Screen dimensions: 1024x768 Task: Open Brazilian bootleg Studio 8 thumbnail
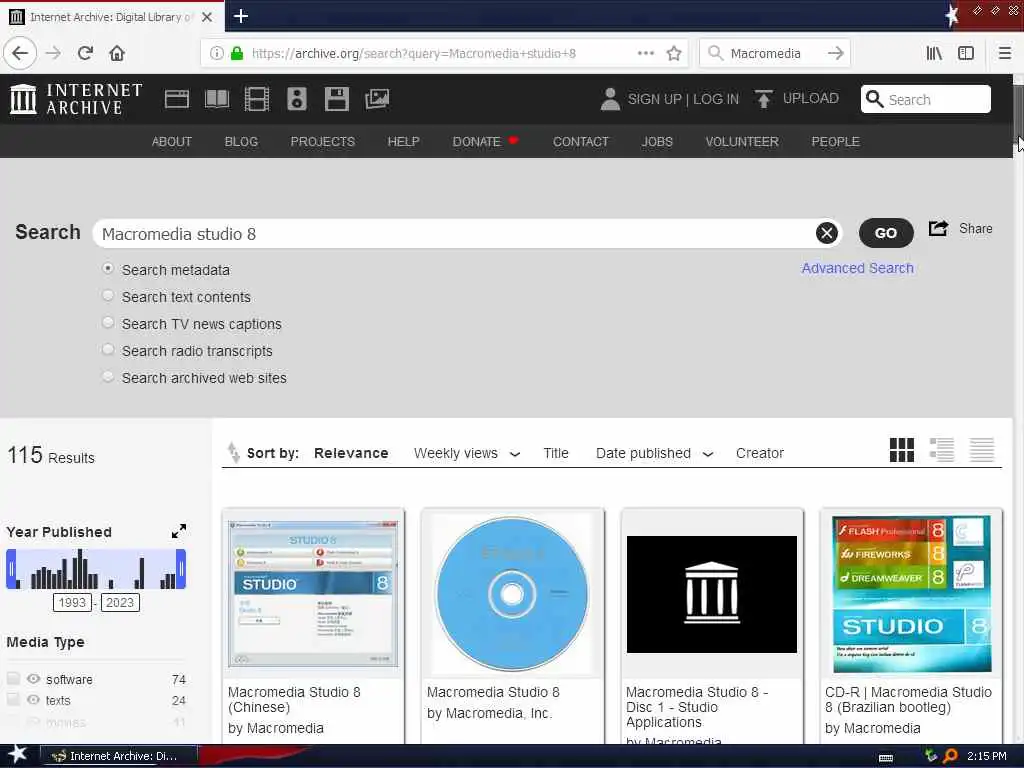click(912, 594)
